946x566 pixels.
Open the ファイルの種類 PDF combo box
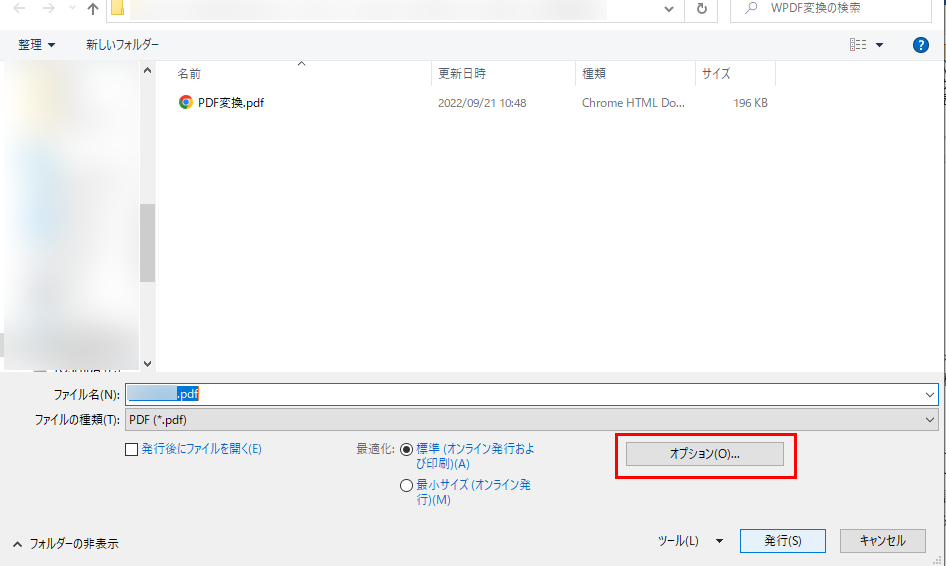pyautogui.click(x=532, y=420)
